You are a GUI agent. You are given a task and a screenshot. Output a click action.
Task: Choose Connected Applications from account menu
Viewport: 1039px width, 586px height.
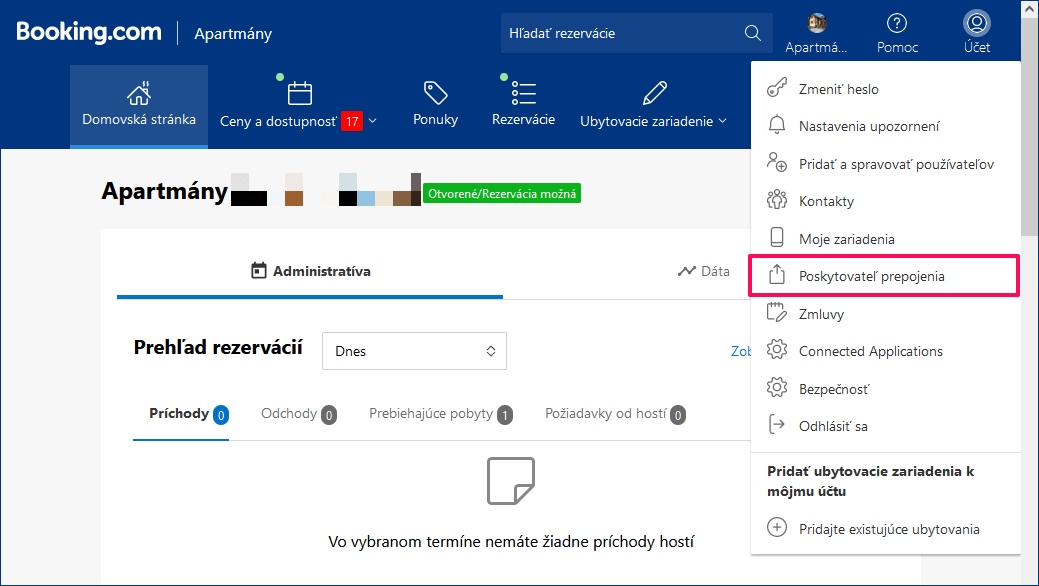pyautogui.click(x=870, y=351)
